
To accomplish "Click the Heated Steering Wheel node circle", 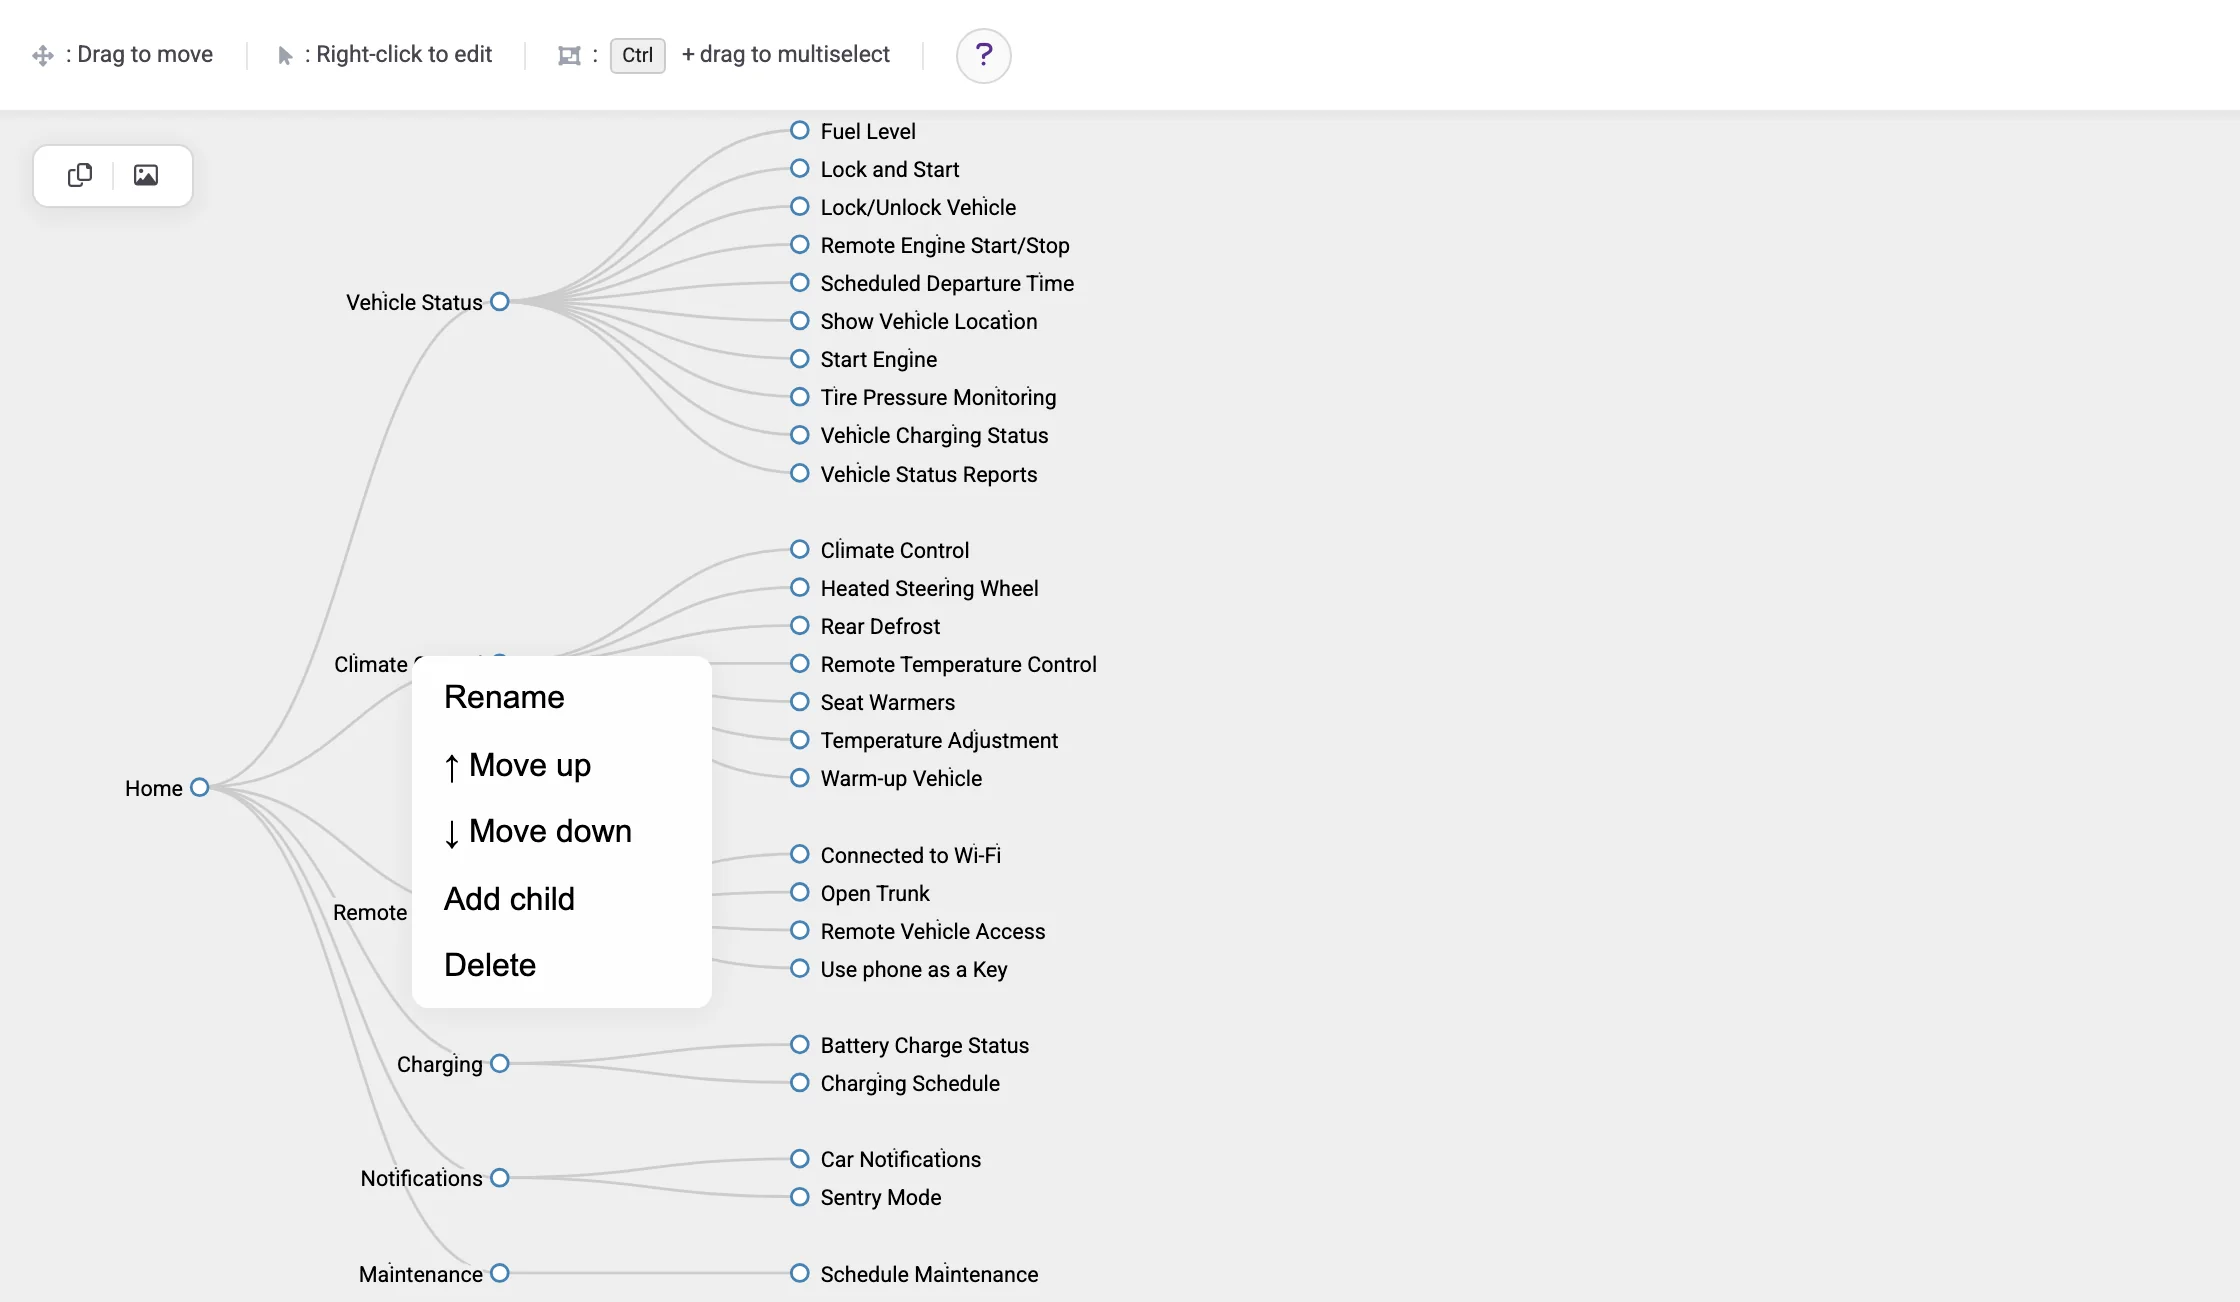I will (x=800, y=587).
